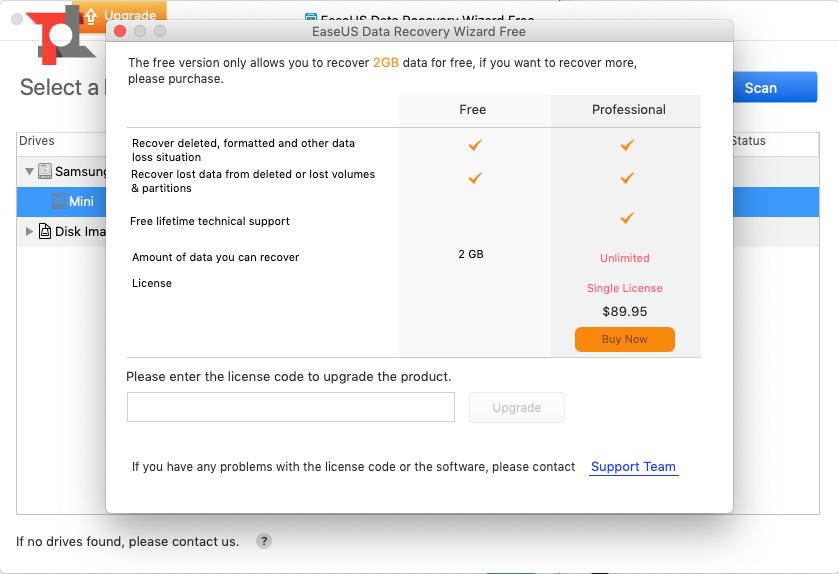Click the Single License label under Professional
The height and width of the screenshot is (574, 839).
(625, 288)
